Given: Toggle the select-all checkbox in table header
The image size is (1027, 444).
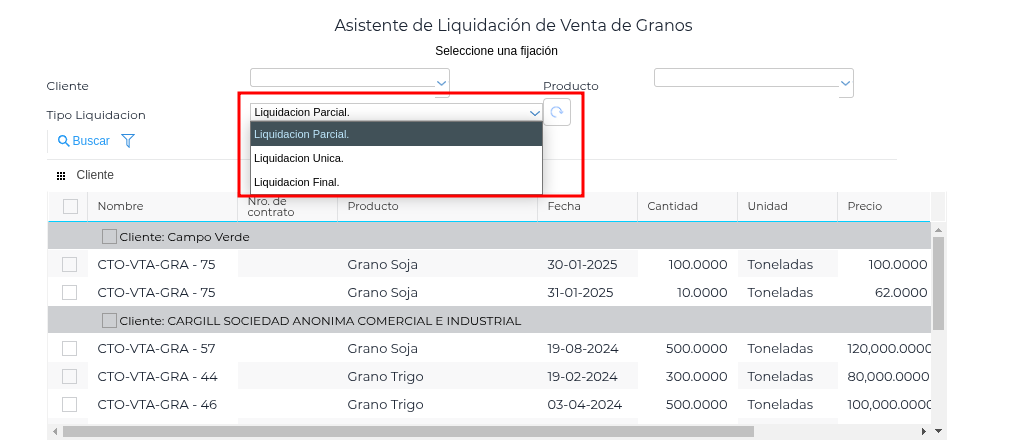Looking at the screenshot, I should [x=70, y=206].
